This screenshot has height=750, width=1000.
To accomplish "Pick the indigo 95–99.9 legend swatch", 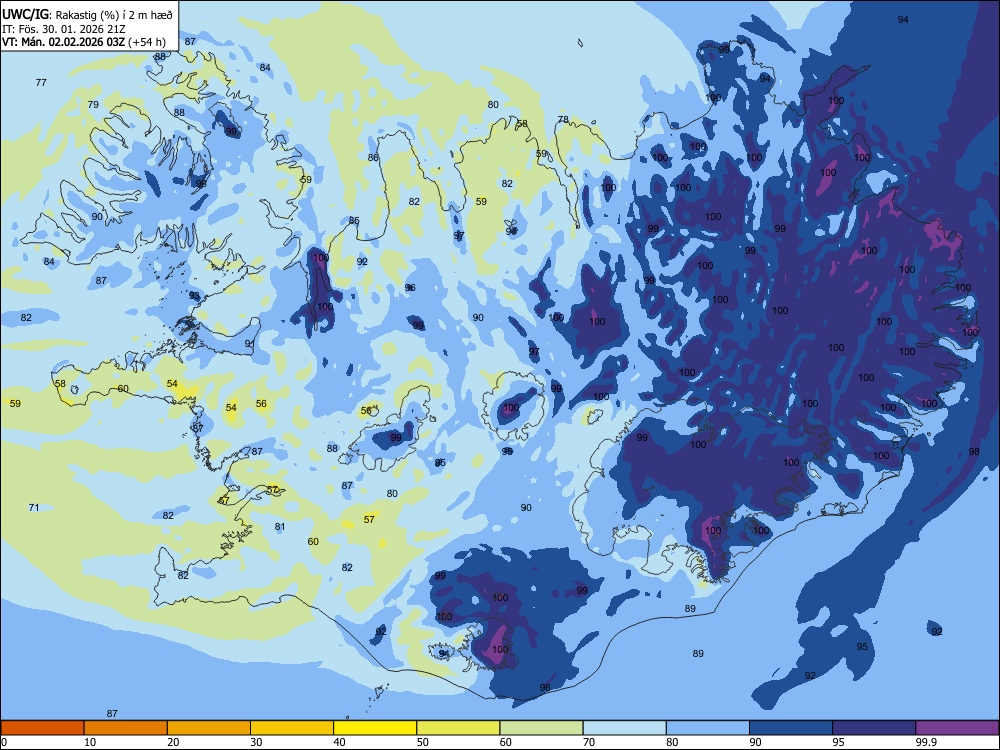I will [x=874, y=728].
